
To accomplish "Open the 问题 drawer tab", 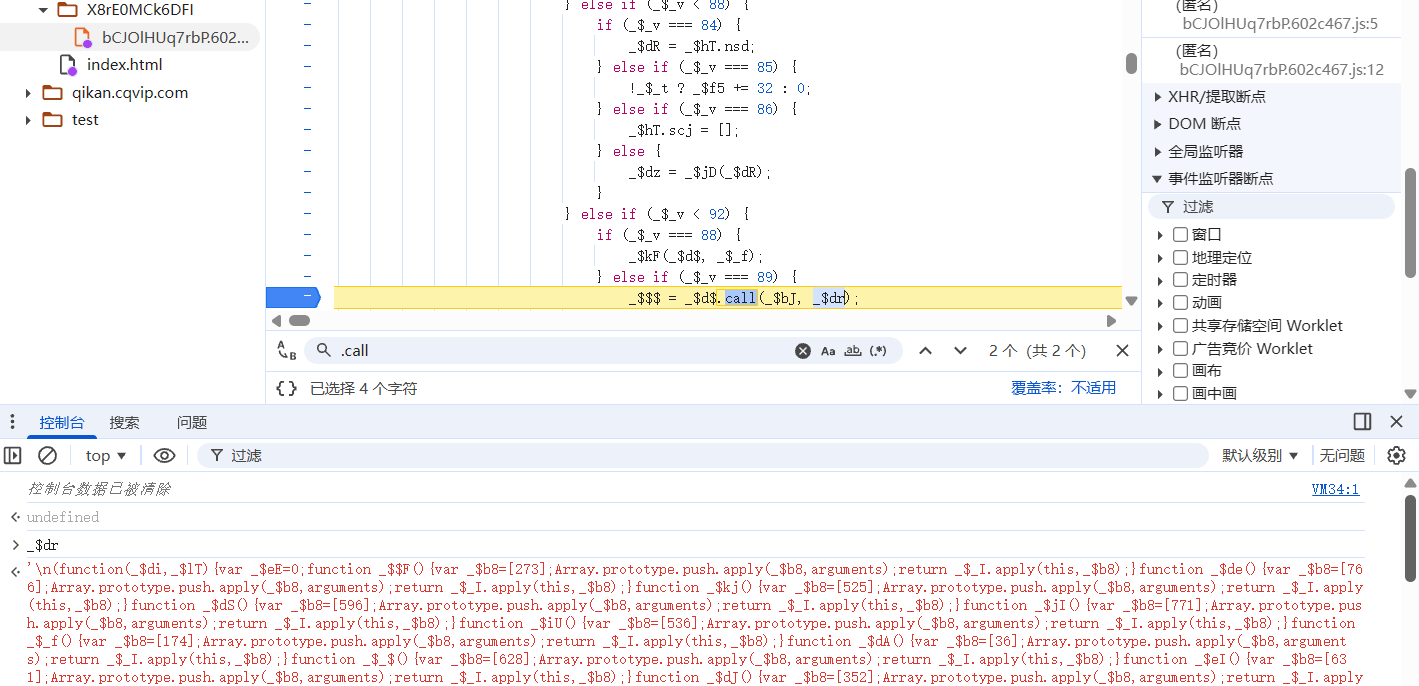I will [x=192, y=423].
